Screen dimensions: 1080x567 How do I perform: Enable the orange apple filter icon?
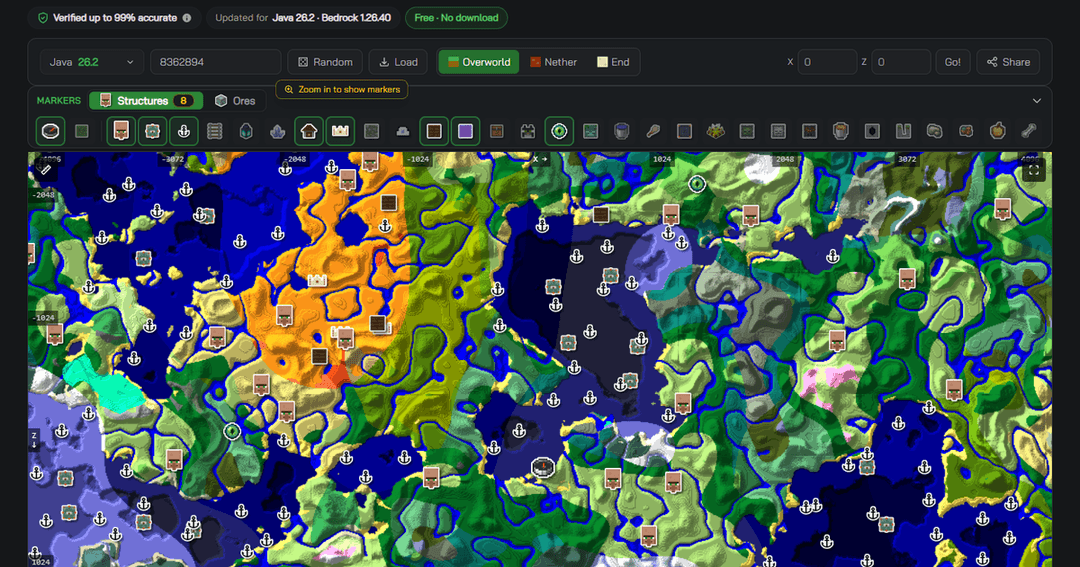[997, 131]
